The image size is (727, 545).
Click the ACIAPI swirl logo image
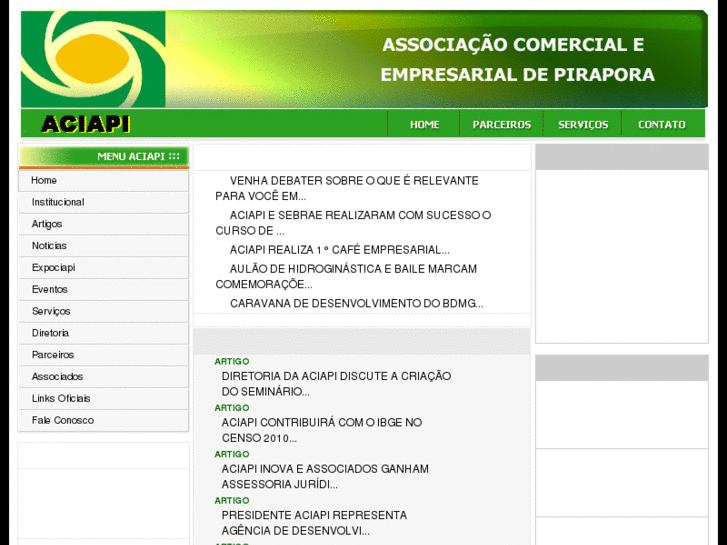pos(93,59)
